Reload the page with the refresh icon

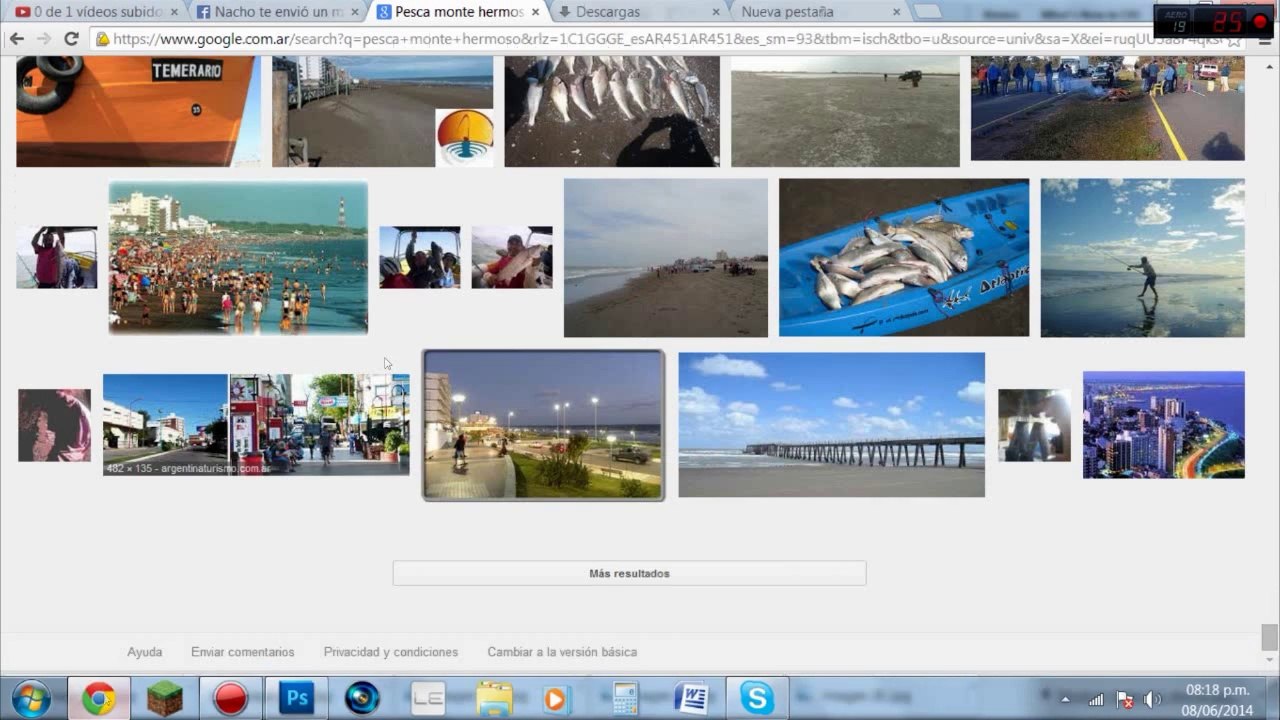point(71,38)
